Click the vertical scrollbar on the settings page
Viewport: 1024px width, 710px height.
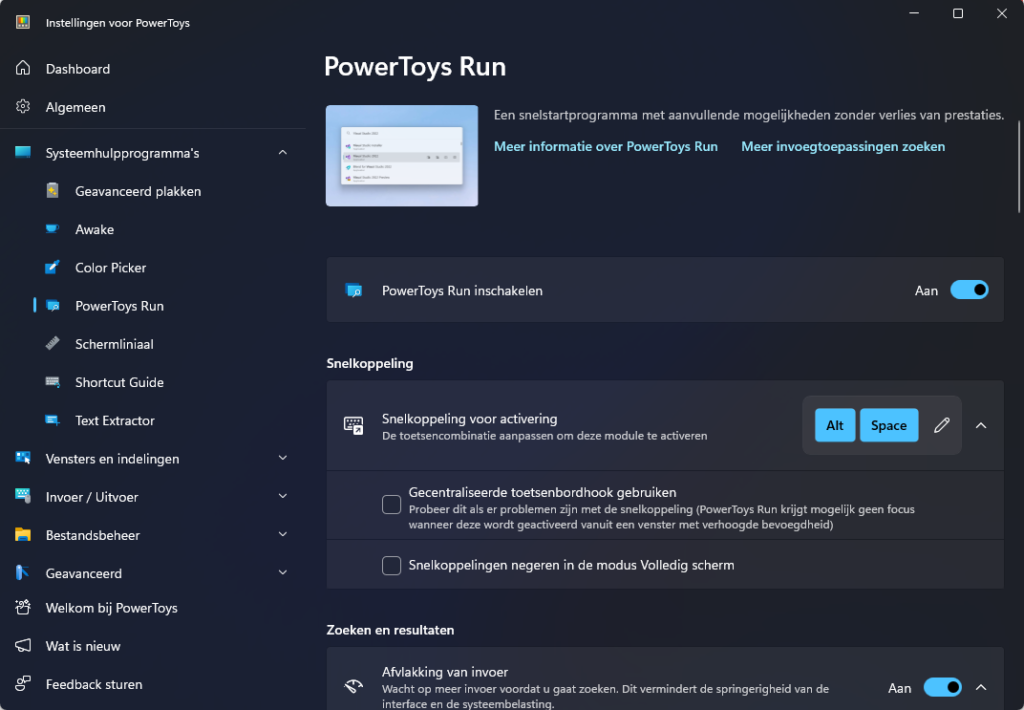pyautogui.click(x=1019, y=166)
